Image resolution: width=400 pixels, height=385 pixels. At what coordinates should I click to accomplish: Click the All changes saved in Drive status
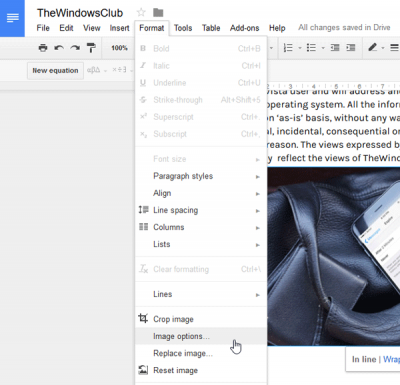pos(344,28)
